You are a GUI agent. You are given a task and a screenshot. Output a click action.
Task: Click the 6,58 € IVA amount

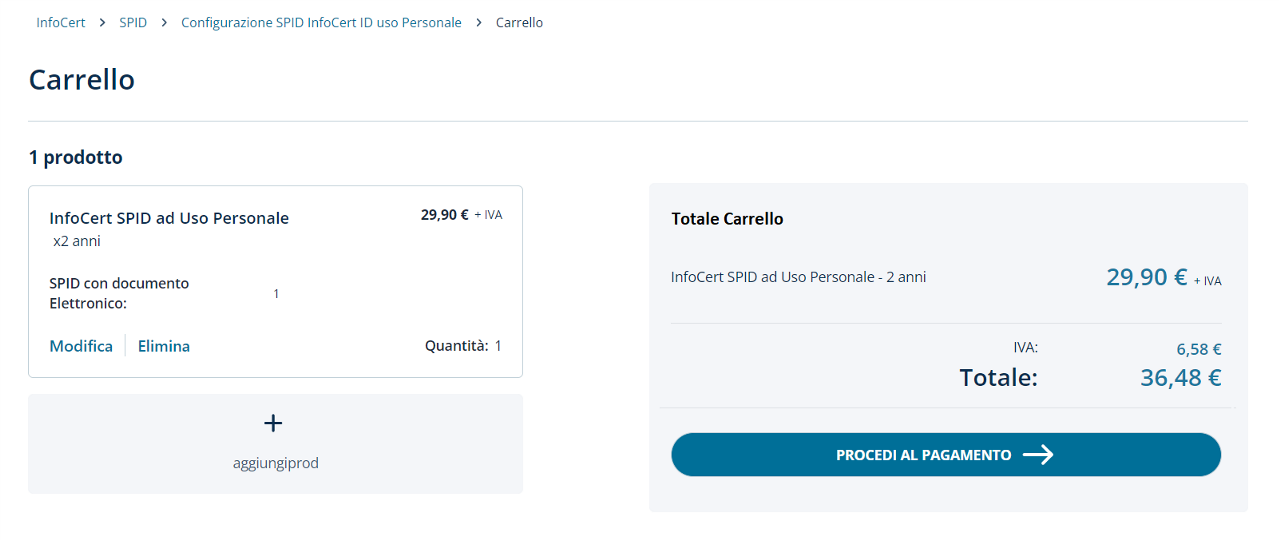(x=1199, y=349)
